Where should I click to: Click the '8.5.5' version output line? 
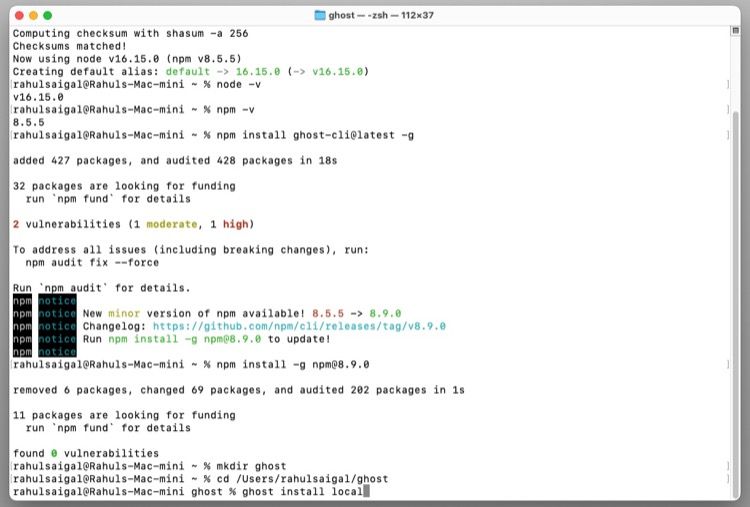[29, 122]
